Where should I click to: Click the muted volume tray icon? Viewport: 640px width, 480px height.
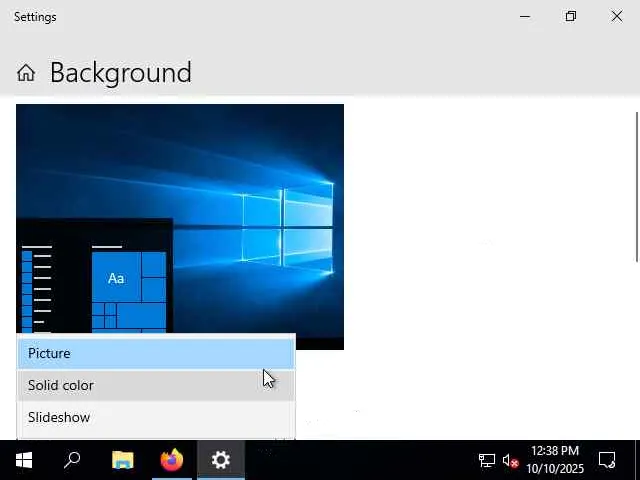click(x=510, y=461)
